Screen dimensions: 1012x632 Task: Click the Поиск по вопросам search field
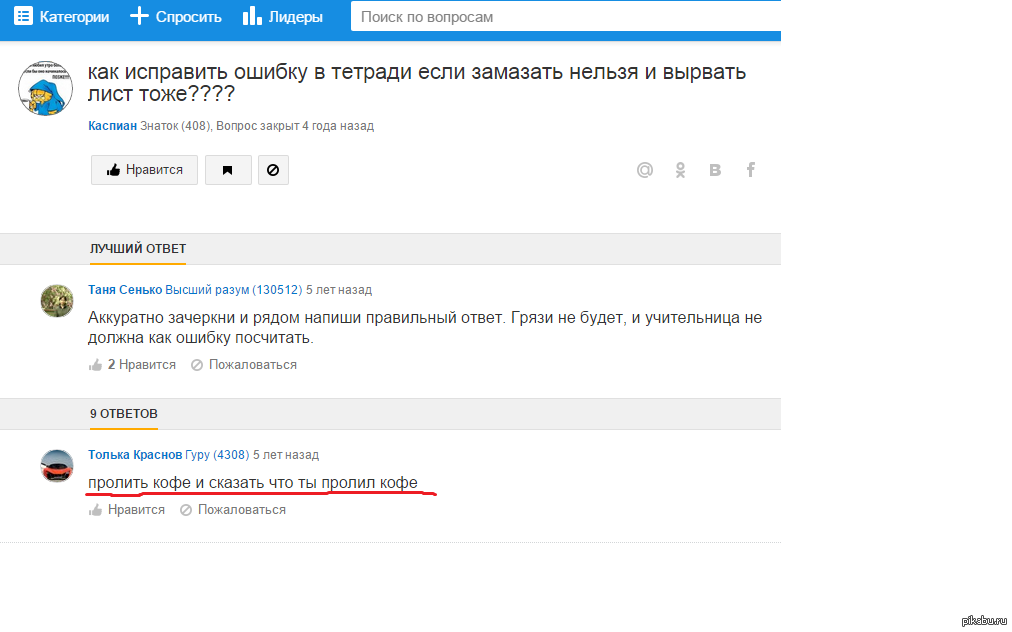[565, 17]
